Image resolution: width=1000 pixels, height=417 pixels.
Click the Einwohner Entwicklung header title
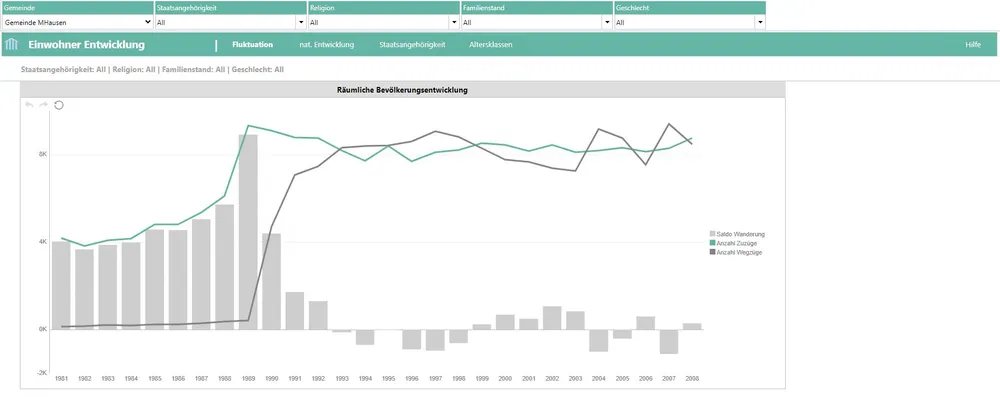point(86,45)
